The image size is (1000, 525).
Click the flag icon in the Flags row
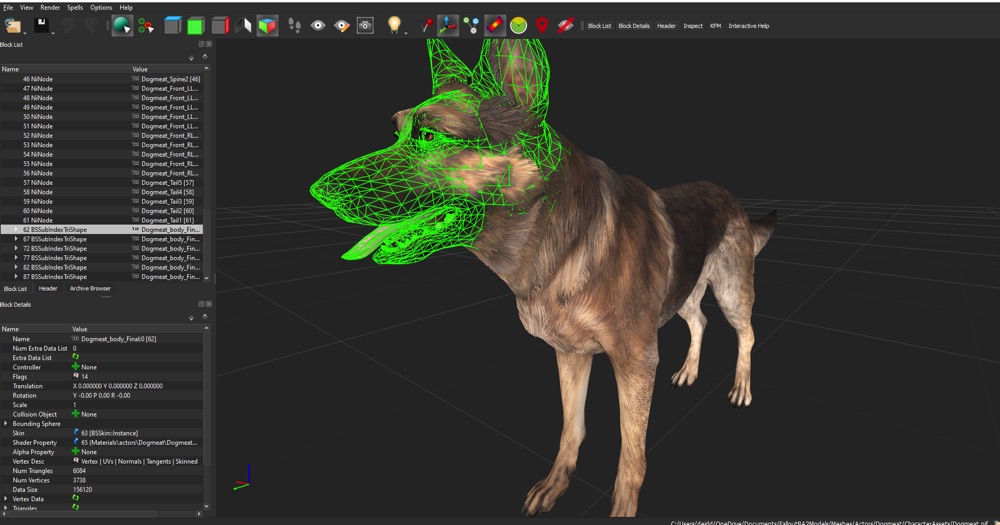[76, 376]
